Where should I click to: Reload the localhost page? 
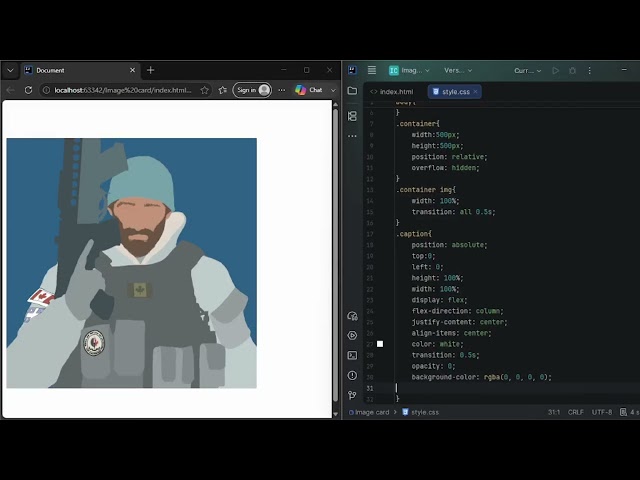(x=28, y=90)
